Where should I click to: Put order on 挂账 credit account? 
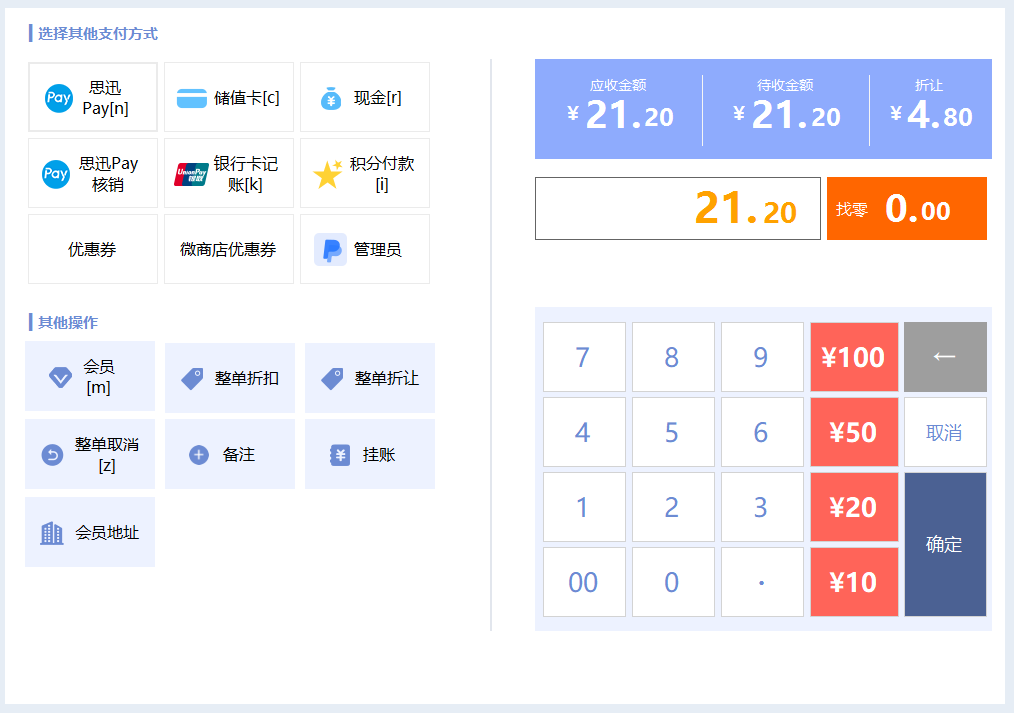pyautogui.click(x=370, y=454)
